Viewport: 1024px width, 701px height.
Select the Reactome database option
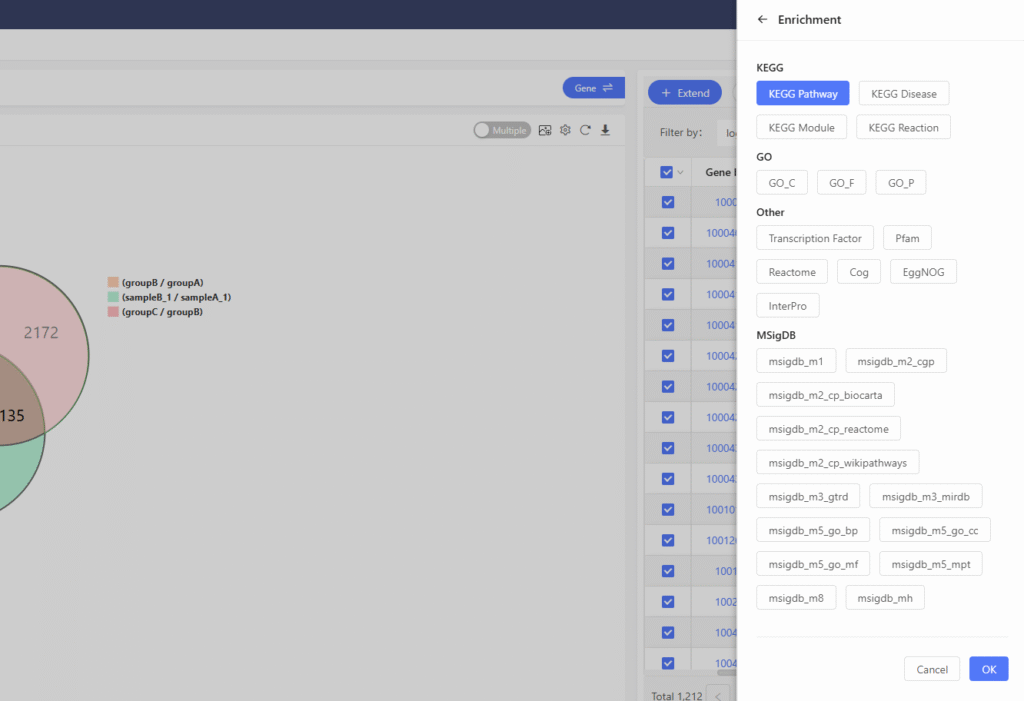tap(792, 272)
